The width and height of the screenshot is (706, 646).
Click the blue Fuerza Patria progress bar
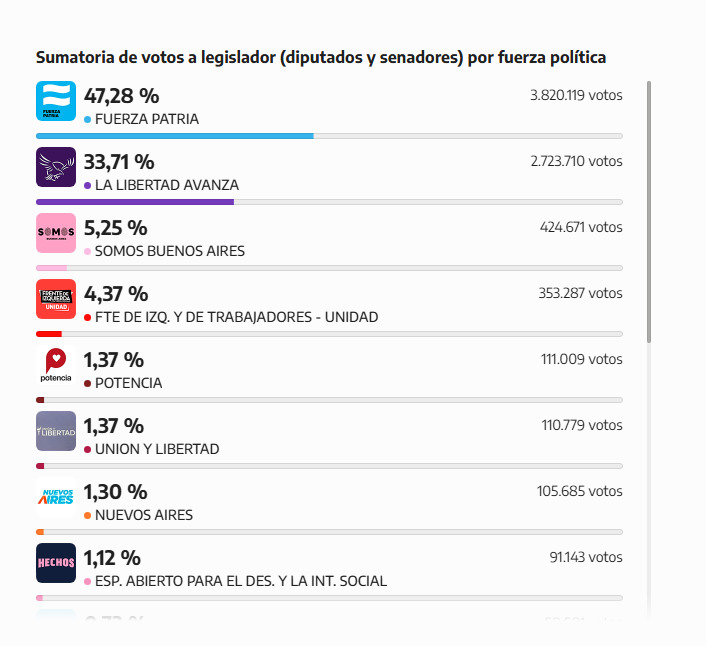(x=174, y=136)
